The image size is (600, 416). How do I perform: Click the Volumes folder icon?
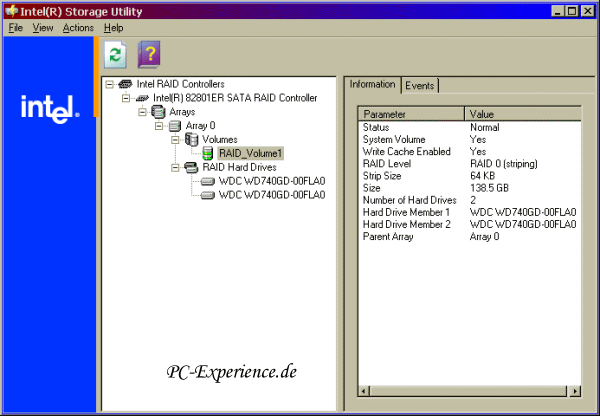click(191, 140)
